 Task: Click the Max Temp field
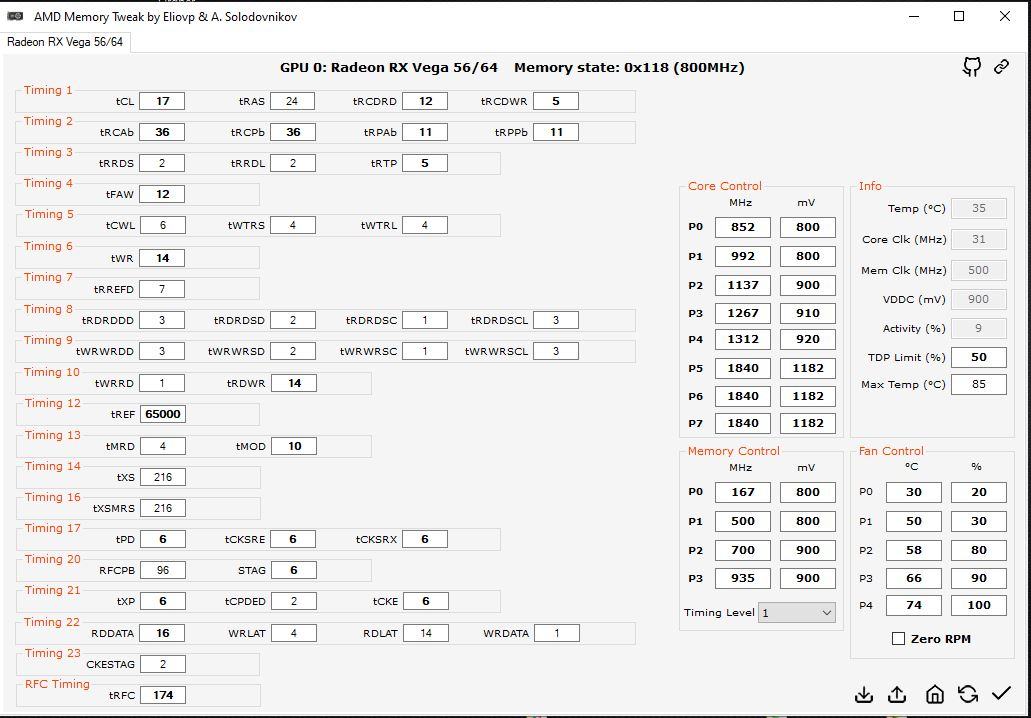[x=978, y=385]
